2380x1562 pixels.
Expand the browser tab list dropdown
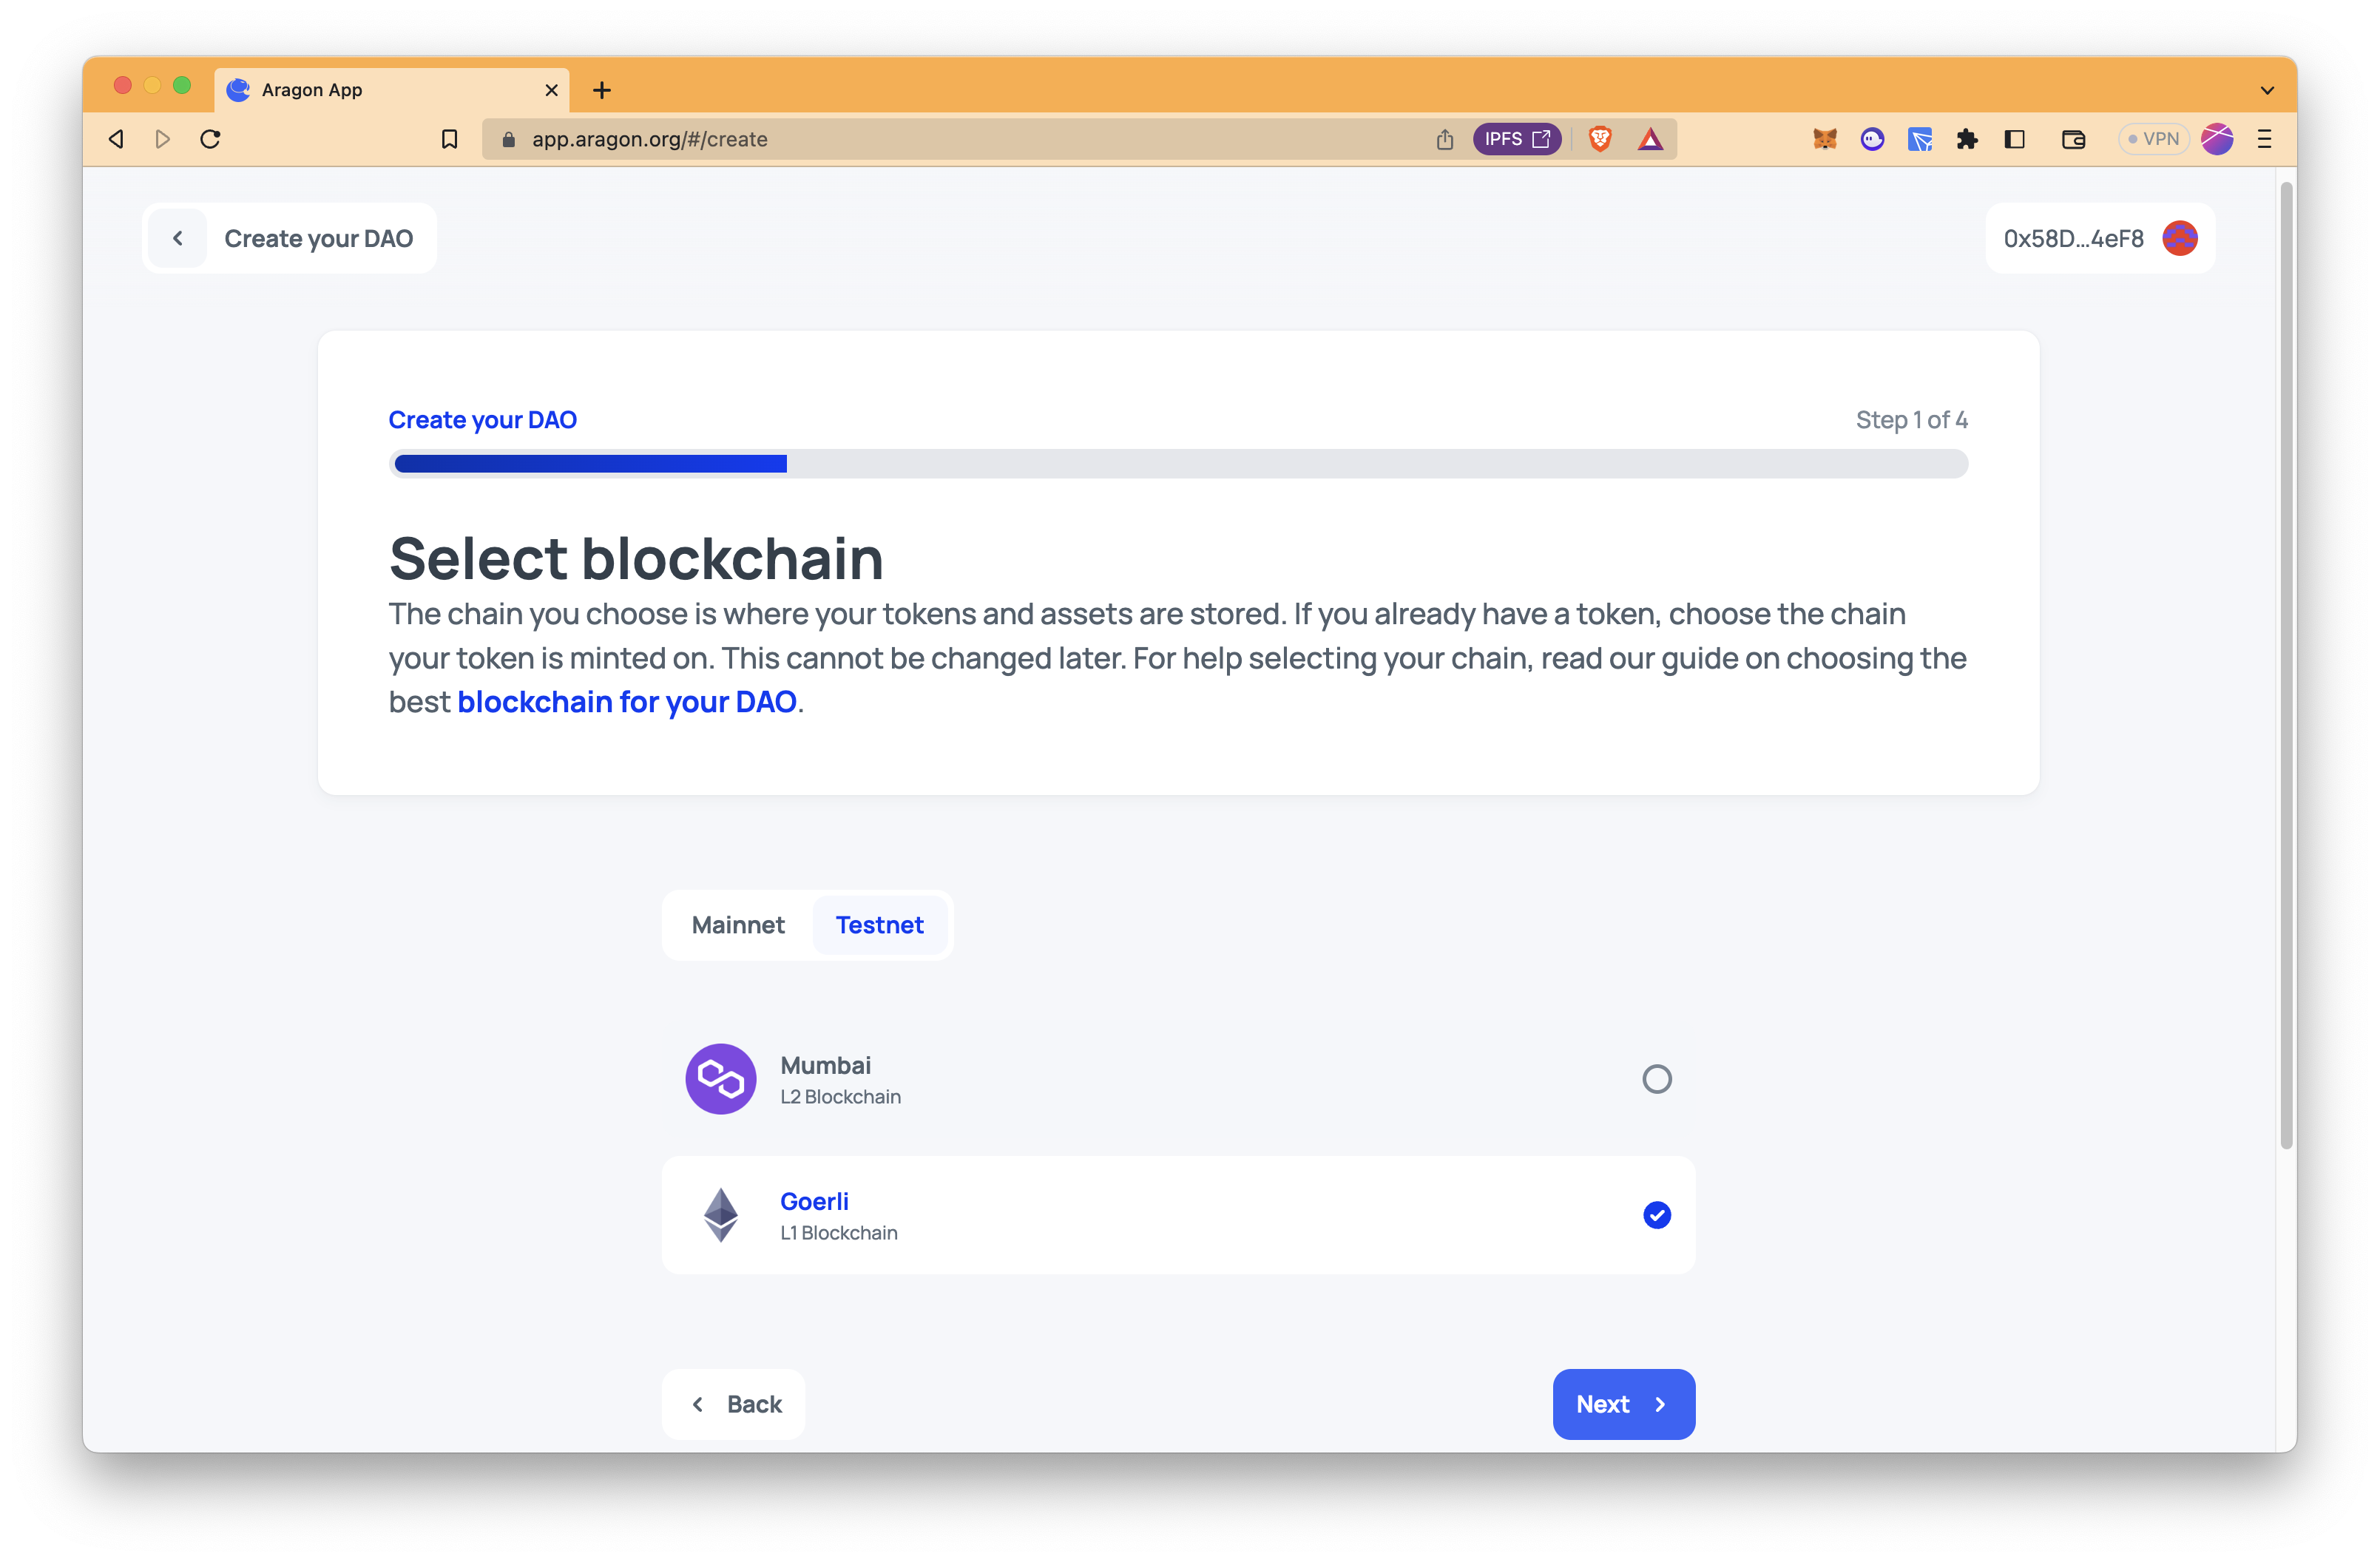[x=2265, y=89]
